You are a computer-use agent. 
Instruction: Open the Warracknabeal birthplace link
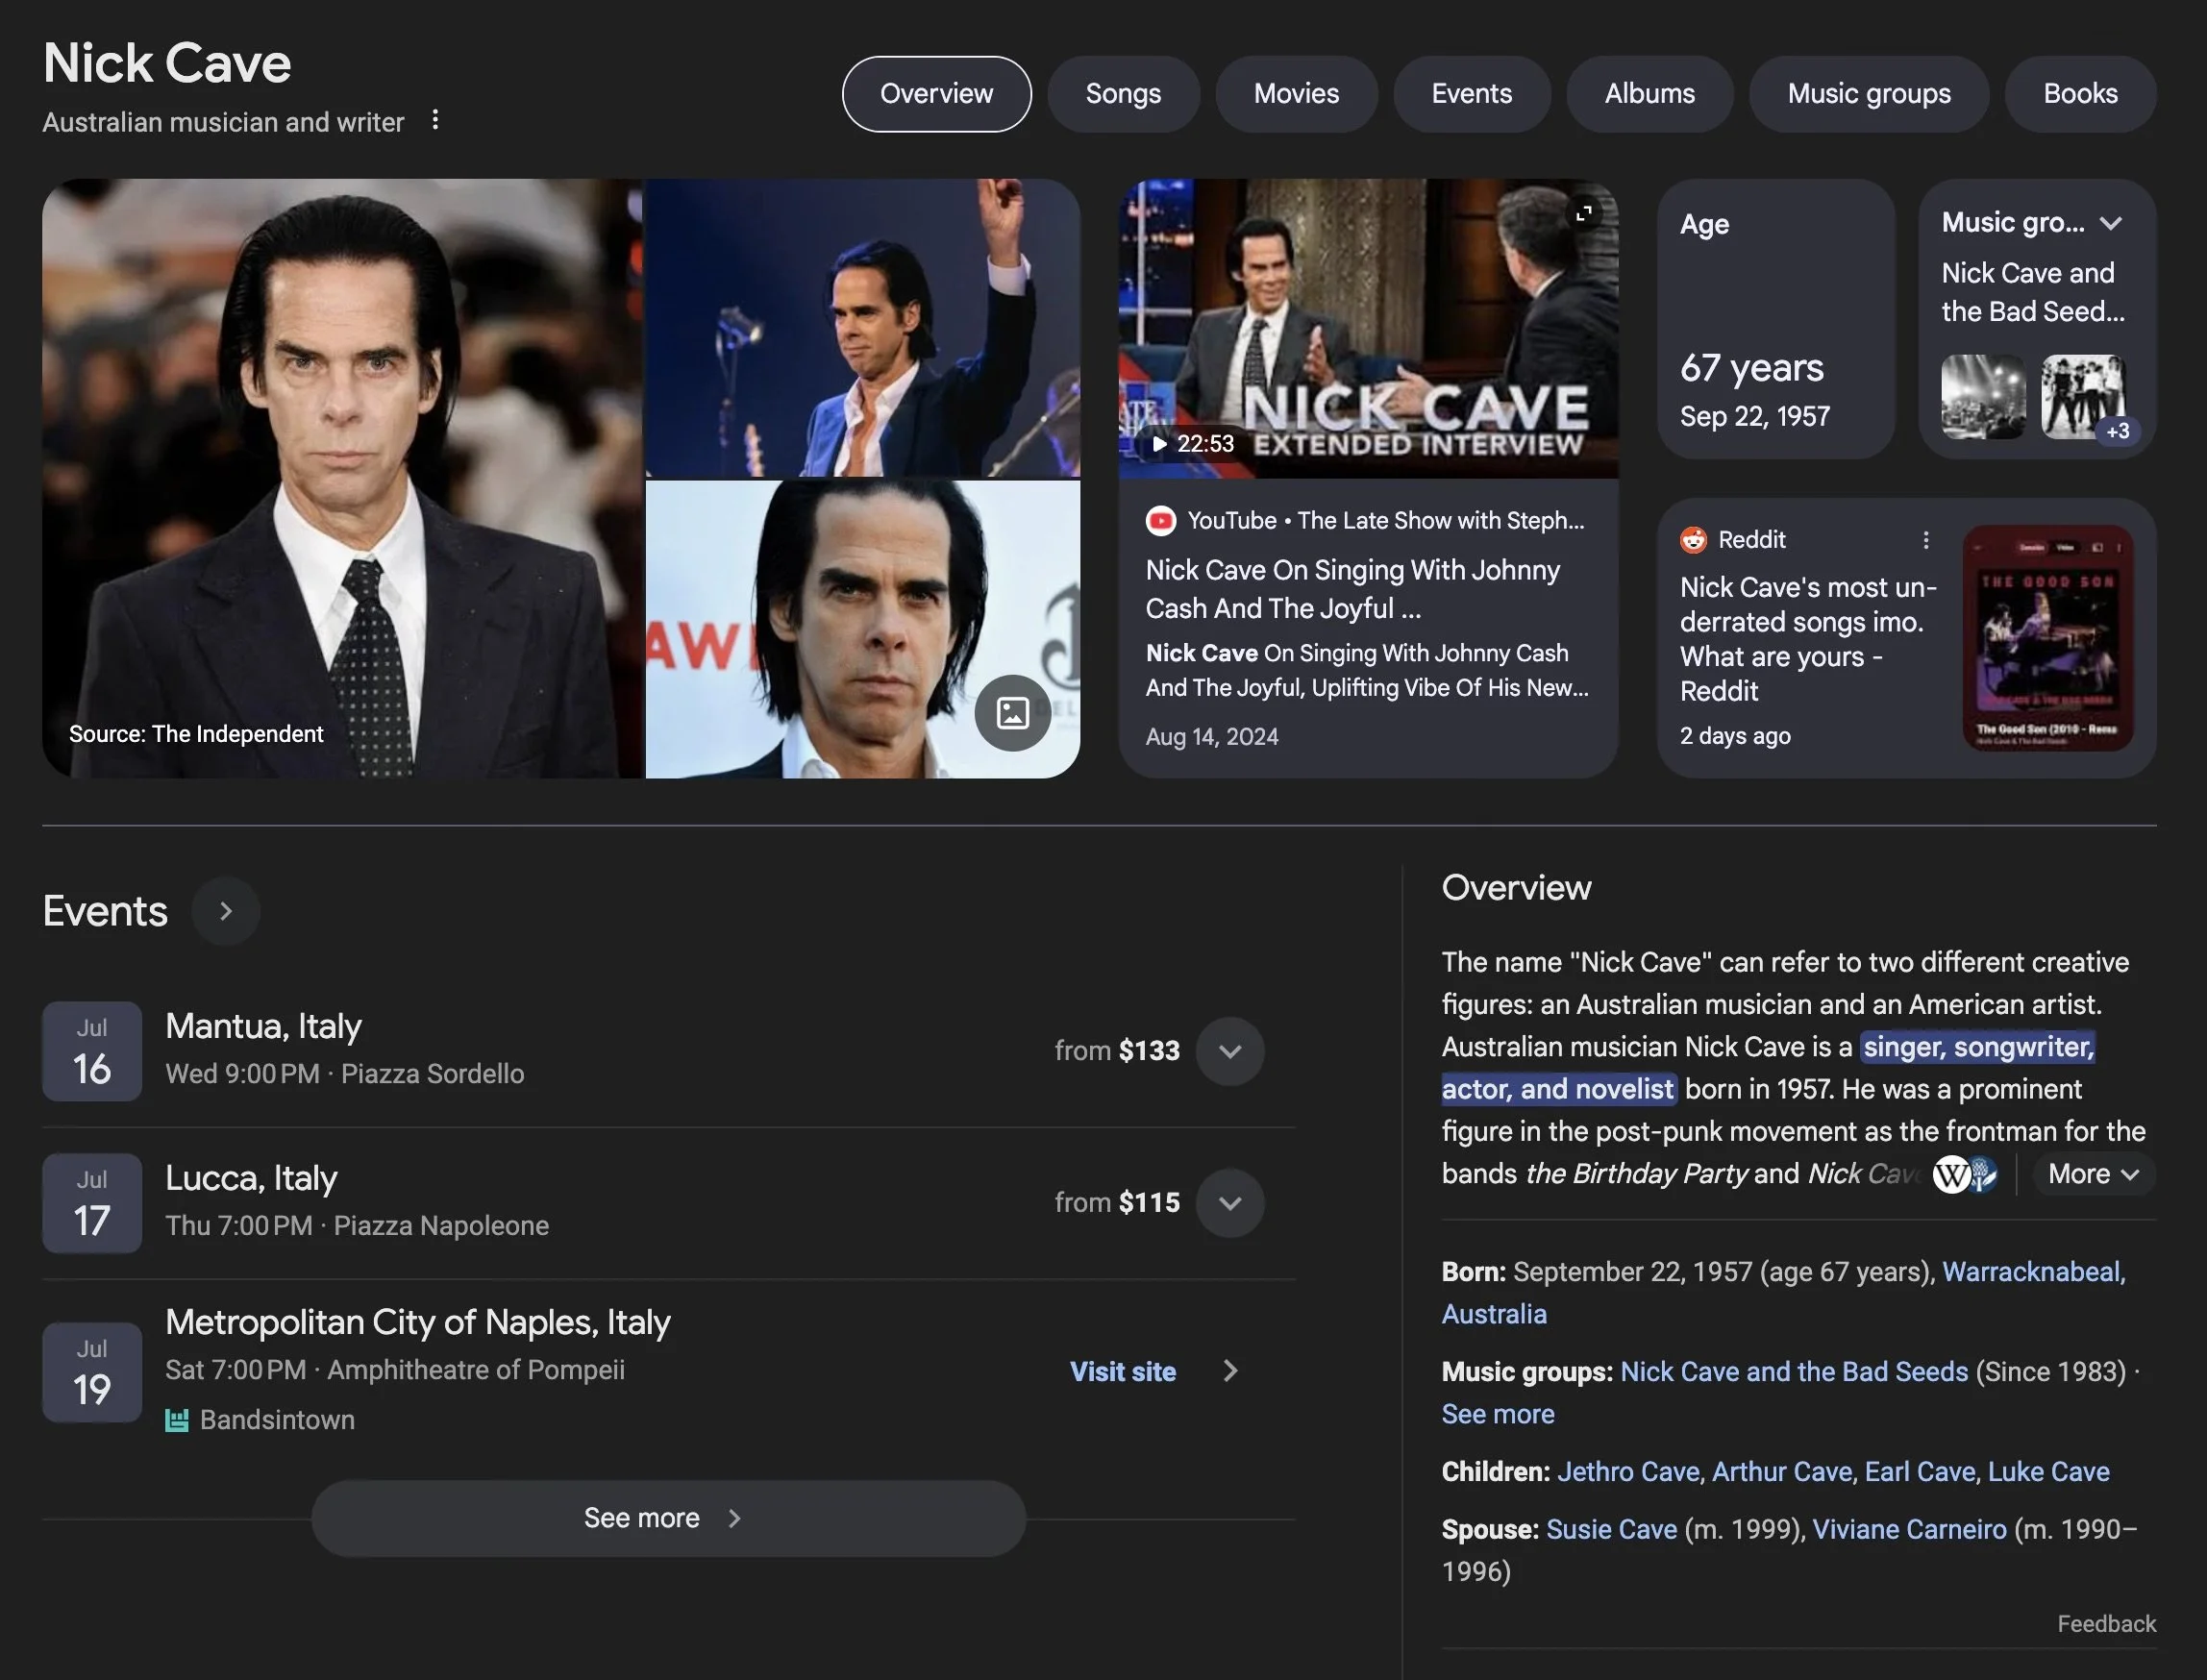pos(2030,1272)
